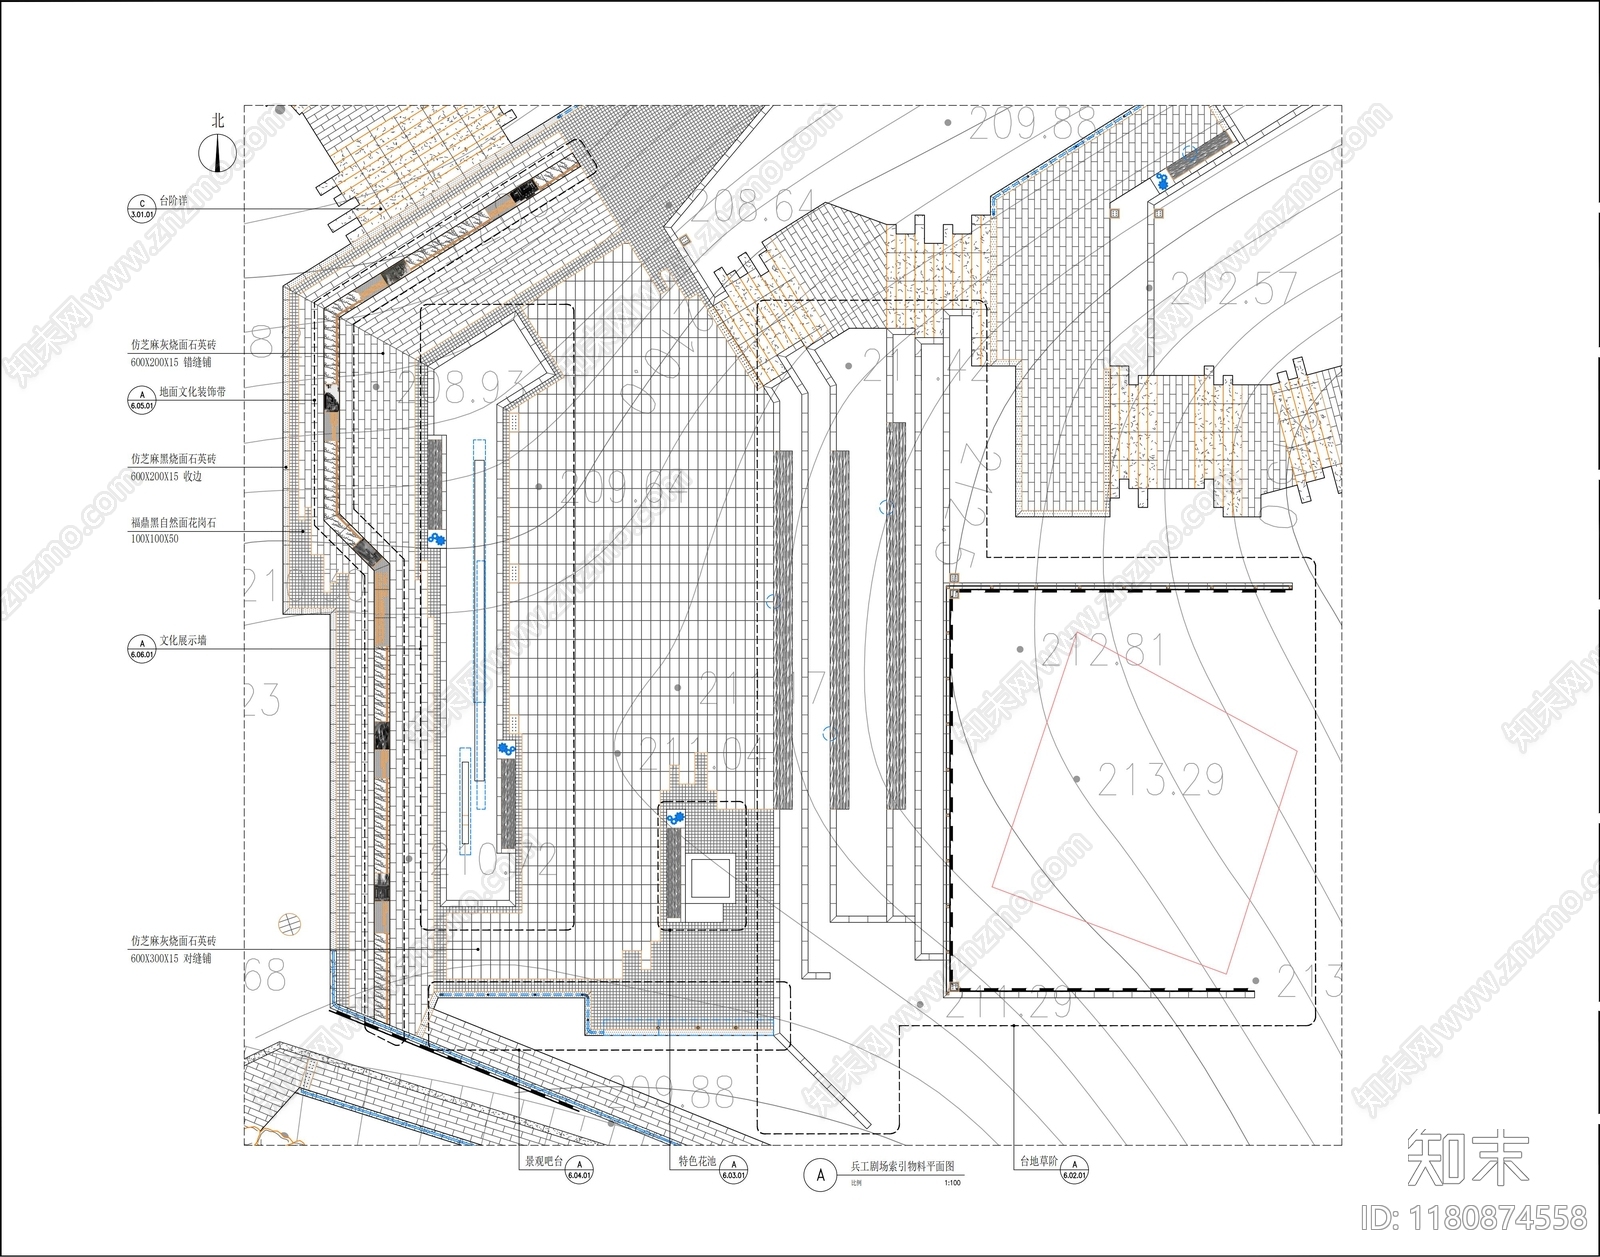Click the 208.93 elevation value

(x=461, y=387)
